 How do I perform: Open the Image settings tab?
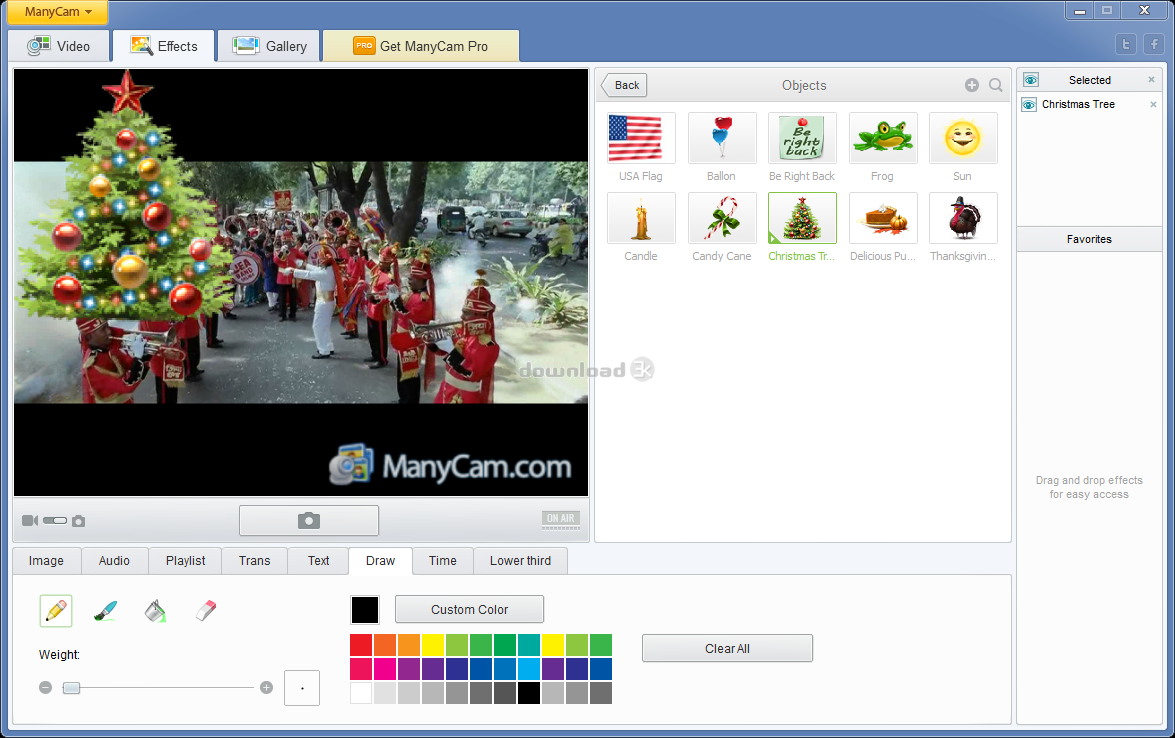[x=46, y=560]
